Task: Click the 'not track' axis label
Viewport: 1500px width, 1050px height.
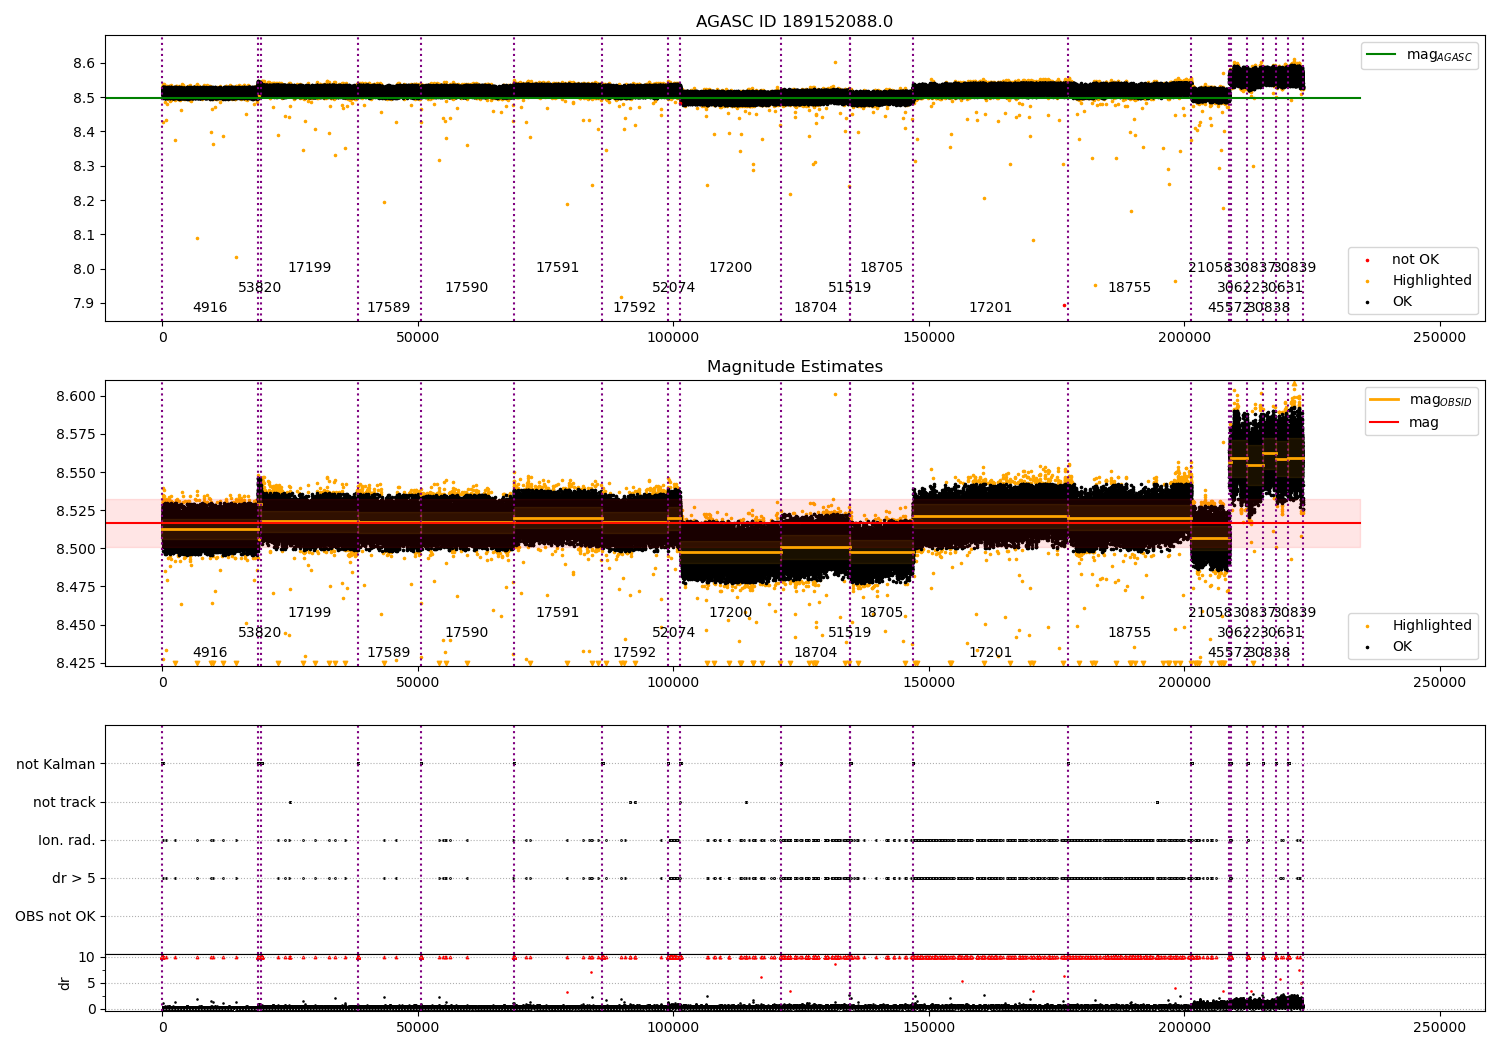Action: [x=64, y=803]
